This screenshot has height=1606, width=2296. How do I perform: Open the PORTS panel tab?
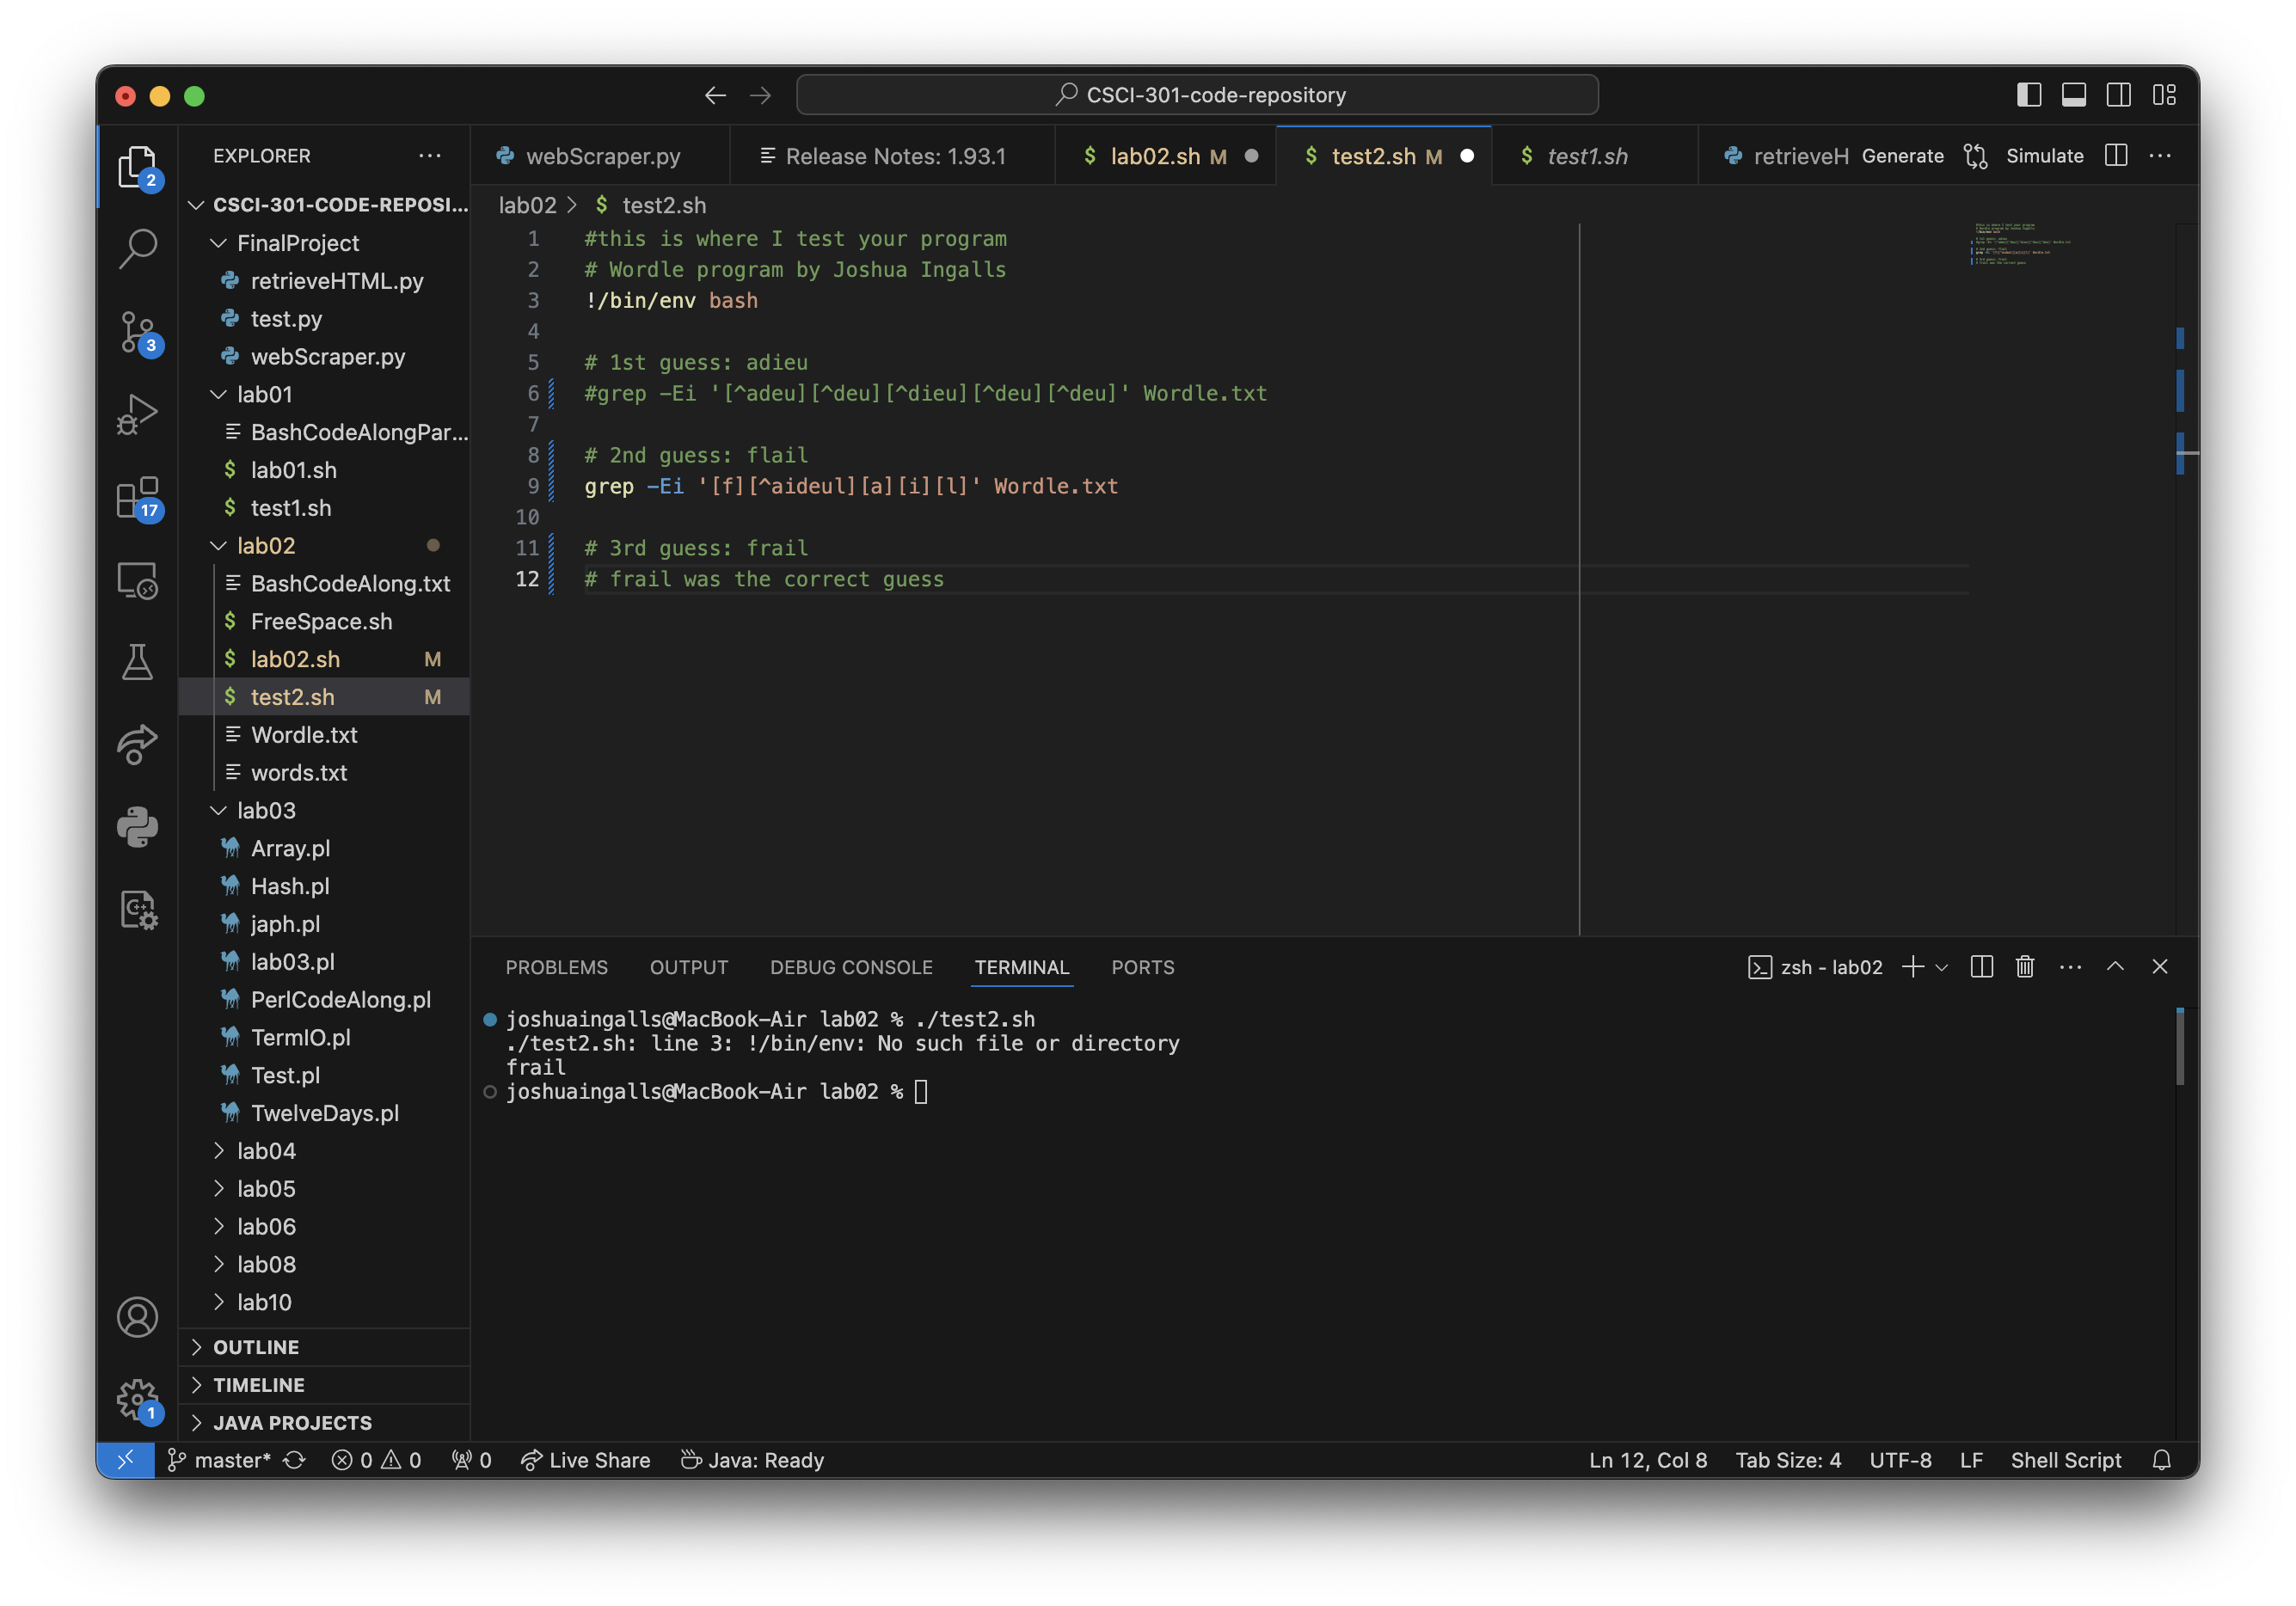pyautogui.click(x=1143, y=967)
